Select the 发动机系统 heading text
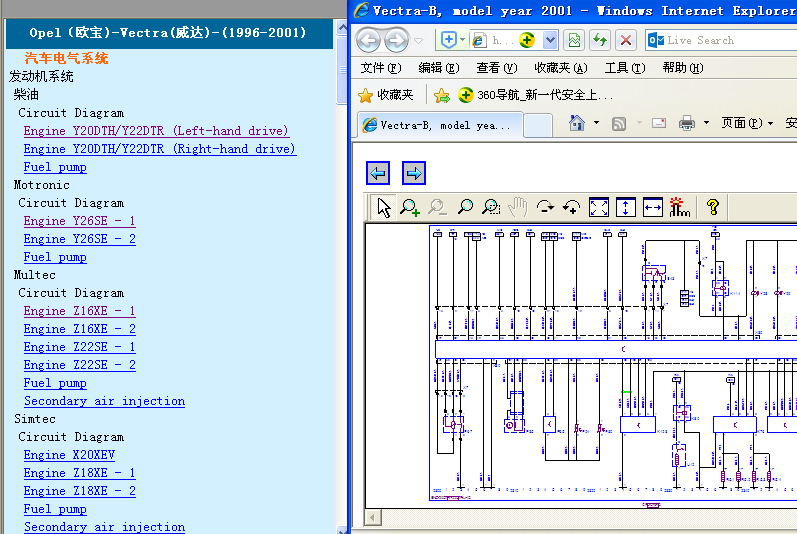This screenshot has width=797, height=534. (41, 77)
